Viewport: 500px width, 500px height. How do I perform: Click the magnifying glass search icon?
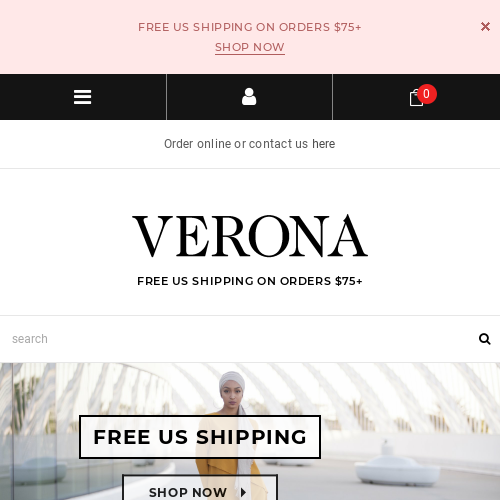(484, 339)
